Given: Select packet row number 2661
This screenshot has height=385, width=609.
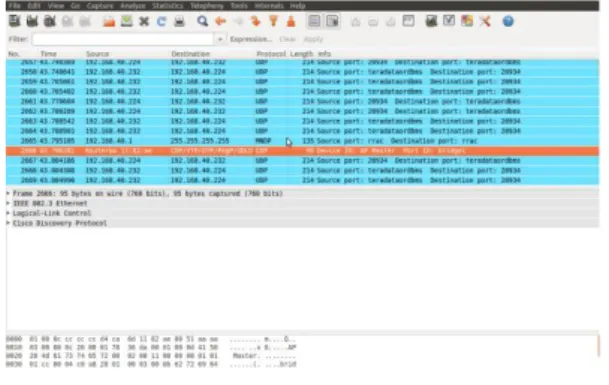Looking at the screenshot, I should point(303,101).
